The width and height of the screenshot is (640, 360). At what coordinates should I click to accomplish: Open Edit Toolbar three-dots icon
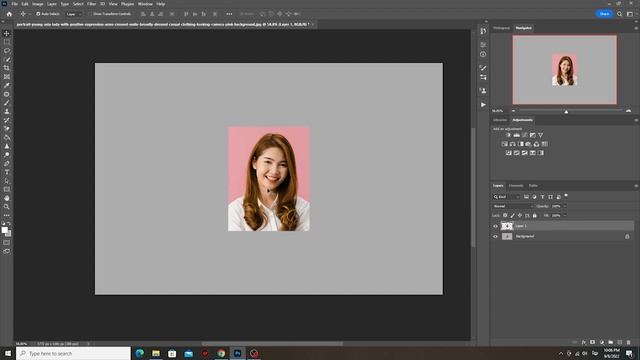pyautogui.click(x=7, y=215)
